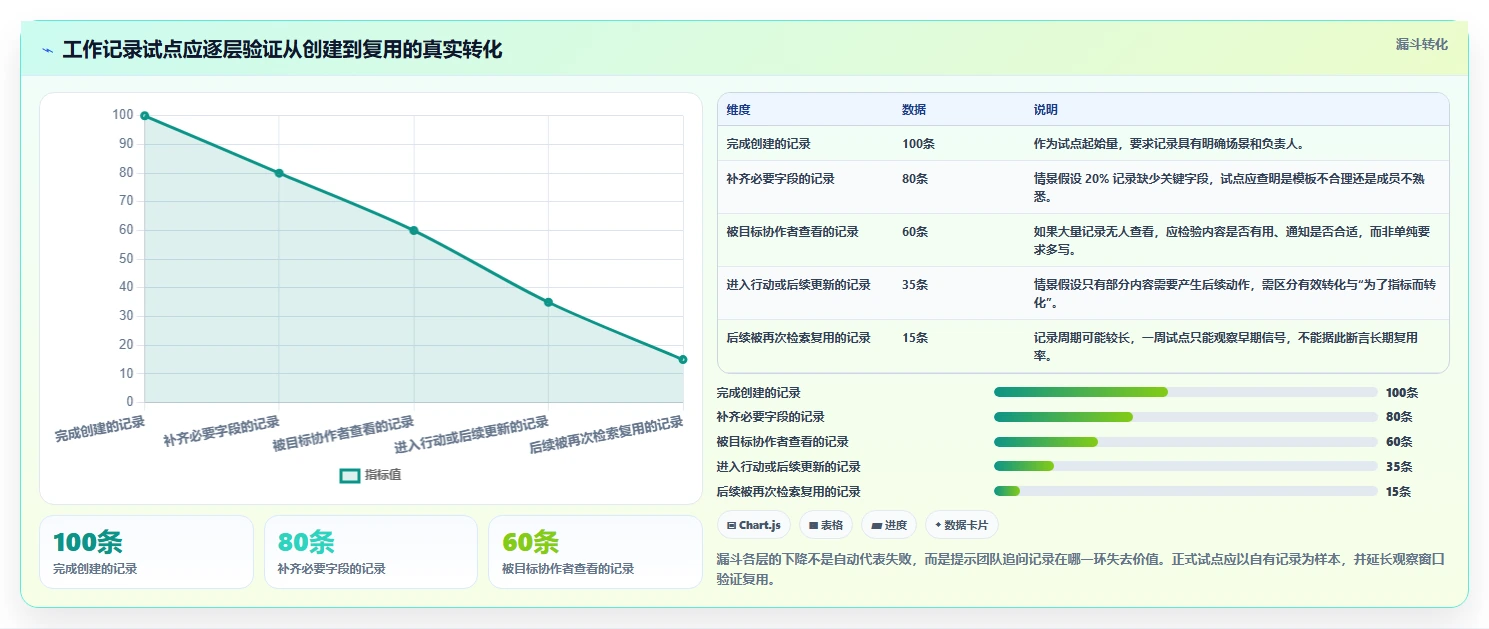Click the page title 工作记录试点应逐层验证

click(282, 50)
